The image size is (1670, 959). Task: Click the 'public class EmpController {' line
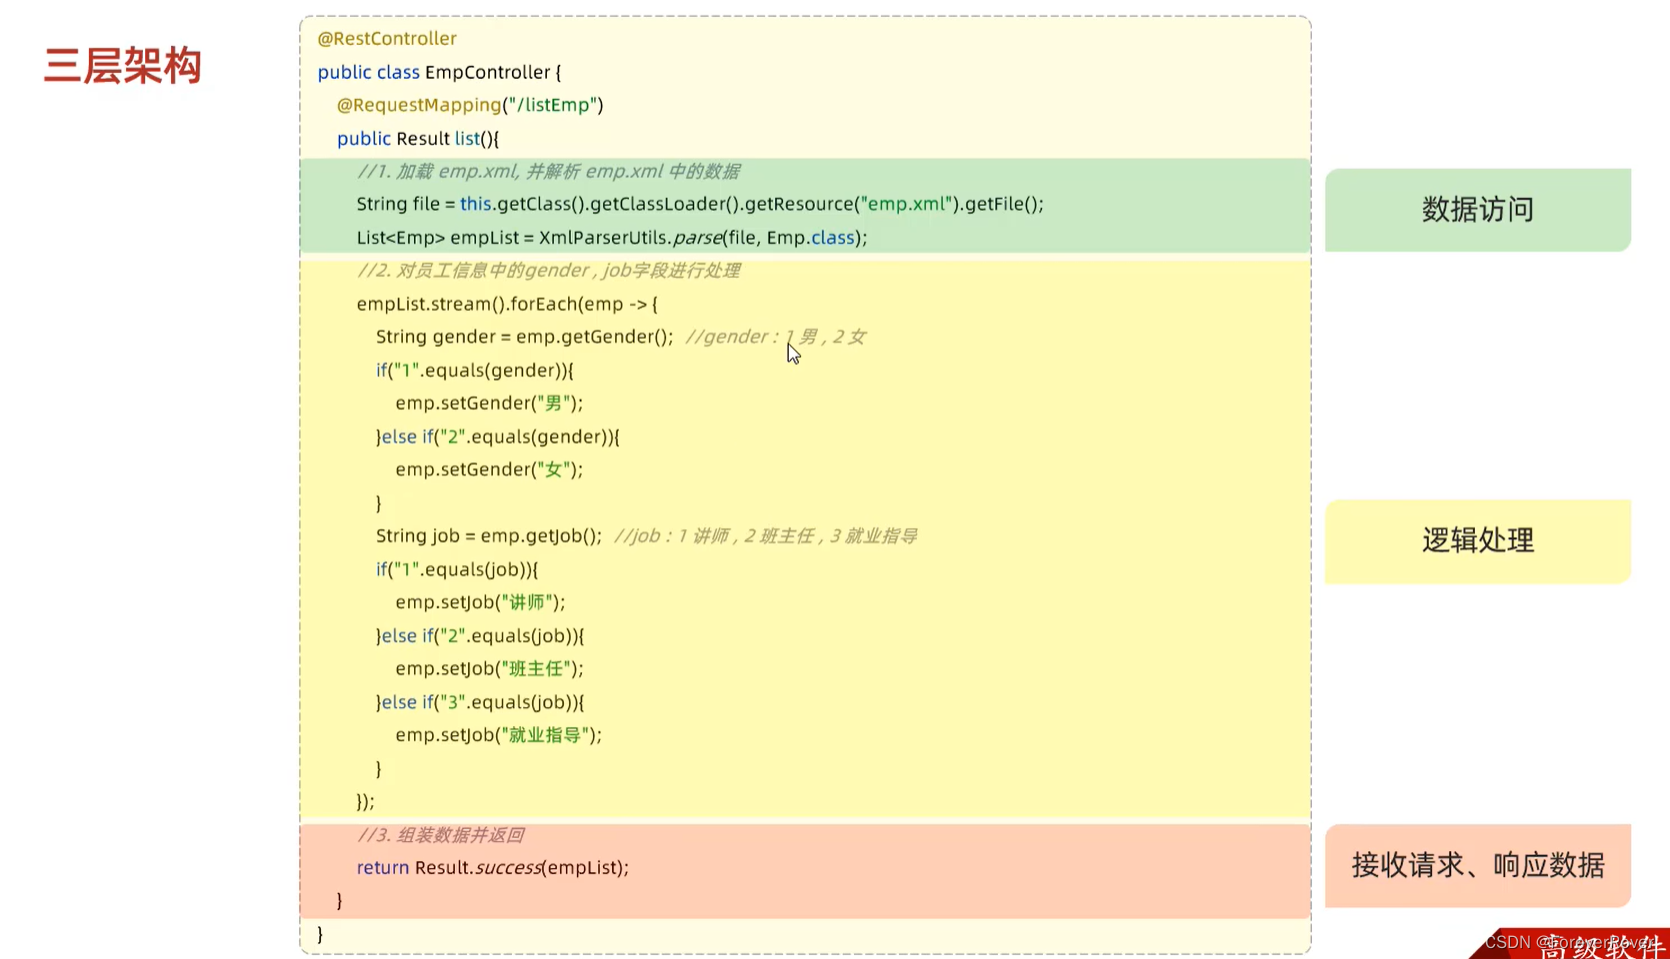pos(439,72)
